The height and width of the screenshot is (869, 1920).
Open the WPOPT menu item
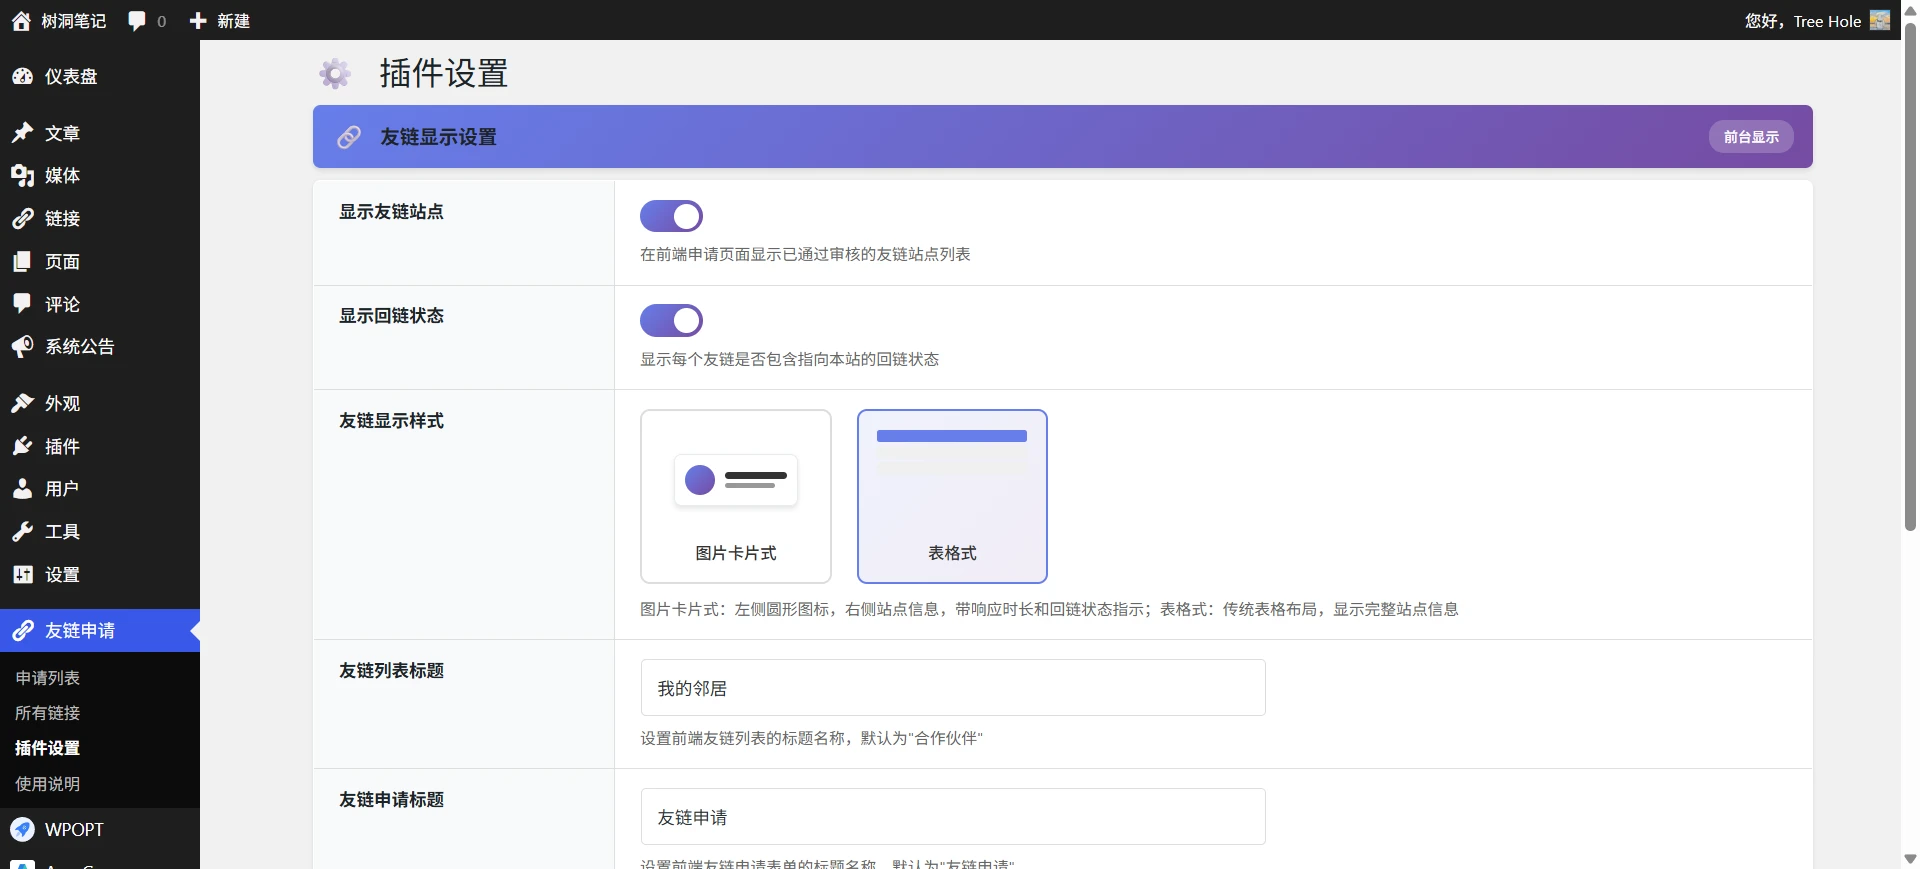tap(74, 830)
